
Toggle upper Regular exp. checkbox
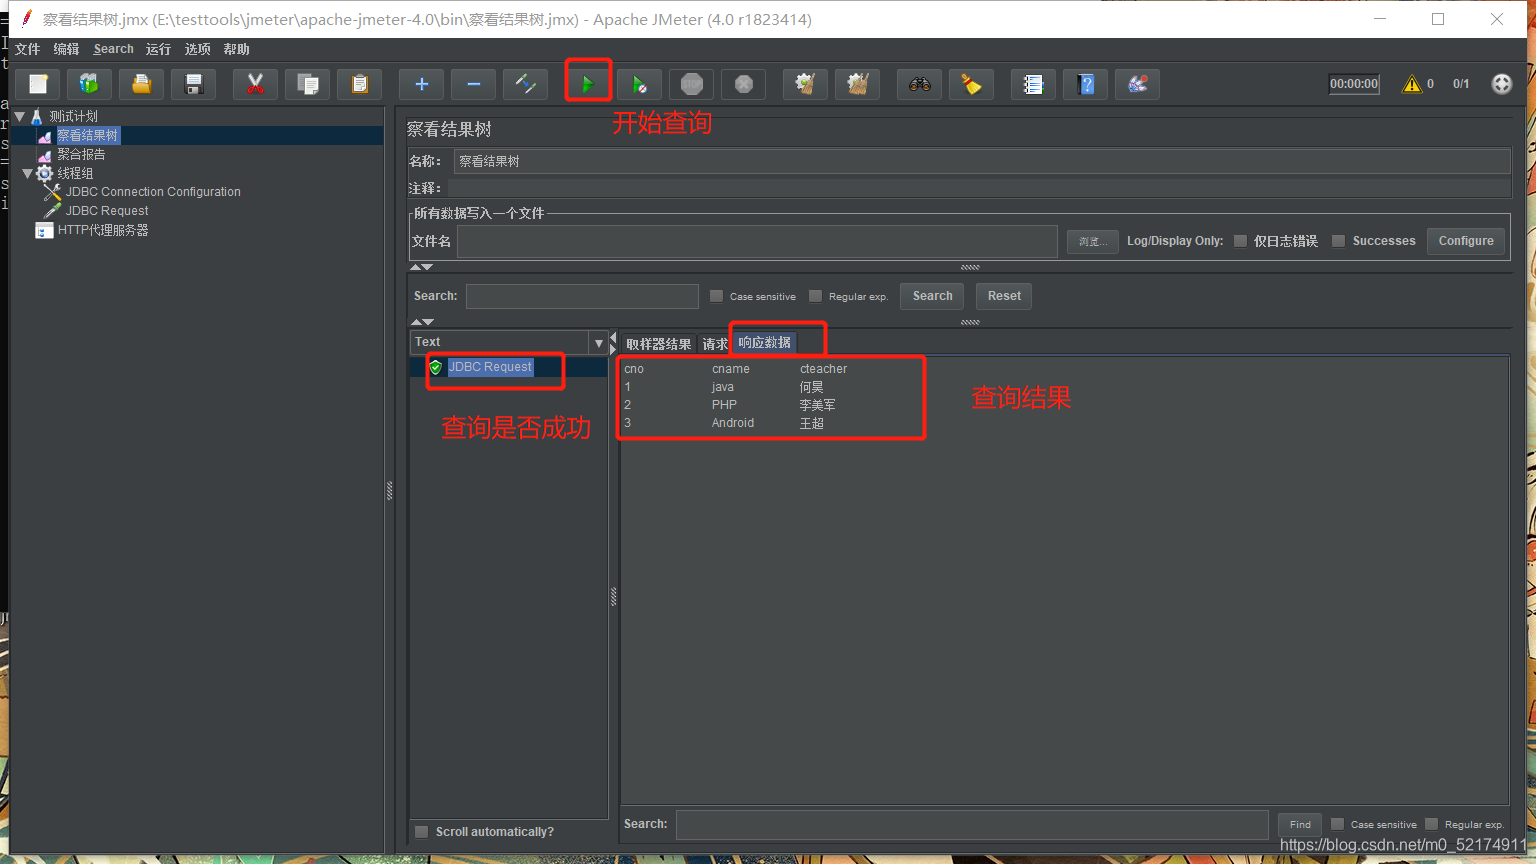(815, 296)
